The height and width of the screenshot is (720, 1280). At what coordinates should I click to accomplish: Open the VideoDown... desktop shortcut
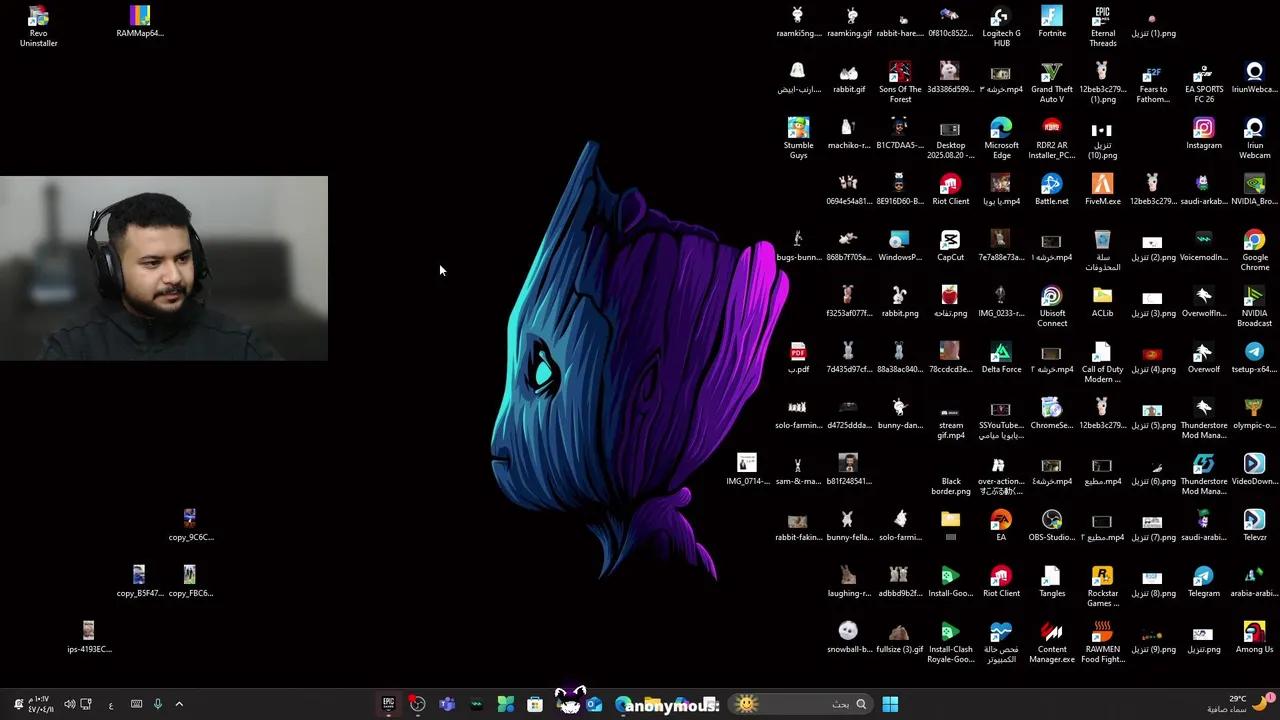click(x=1254, y=470)
